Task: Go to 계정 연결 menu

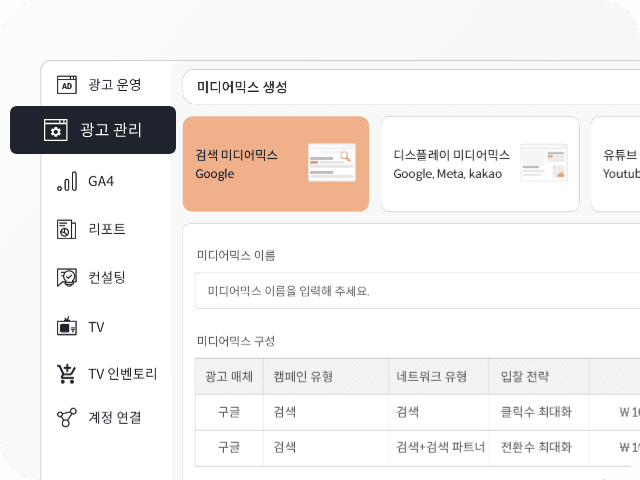Action: pyautogui.click(x=115, y=418)
